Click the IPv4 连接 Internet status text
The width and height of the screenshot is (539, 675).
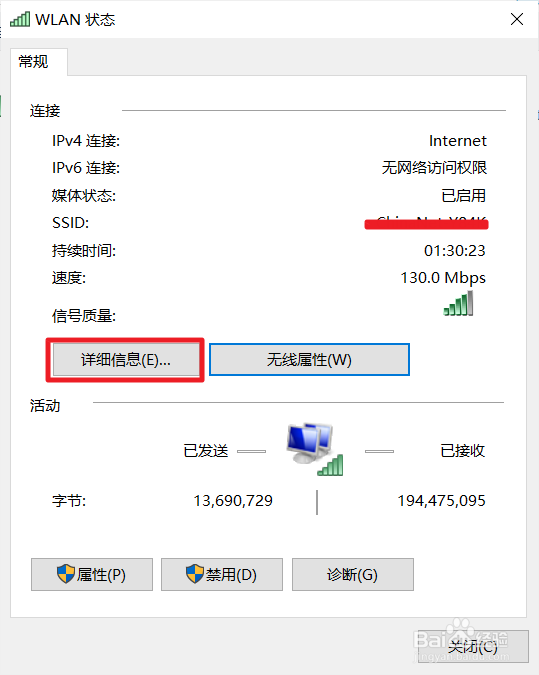tap(458, 141)
